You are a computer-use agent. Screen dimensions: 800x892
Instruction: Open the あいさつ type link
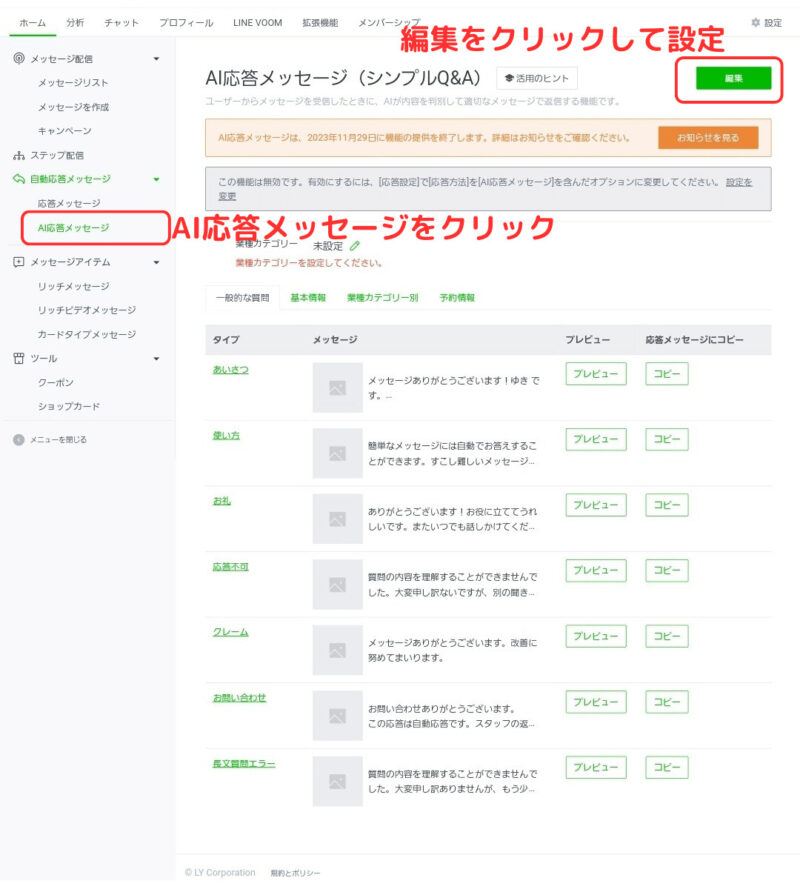pos(230,370)
